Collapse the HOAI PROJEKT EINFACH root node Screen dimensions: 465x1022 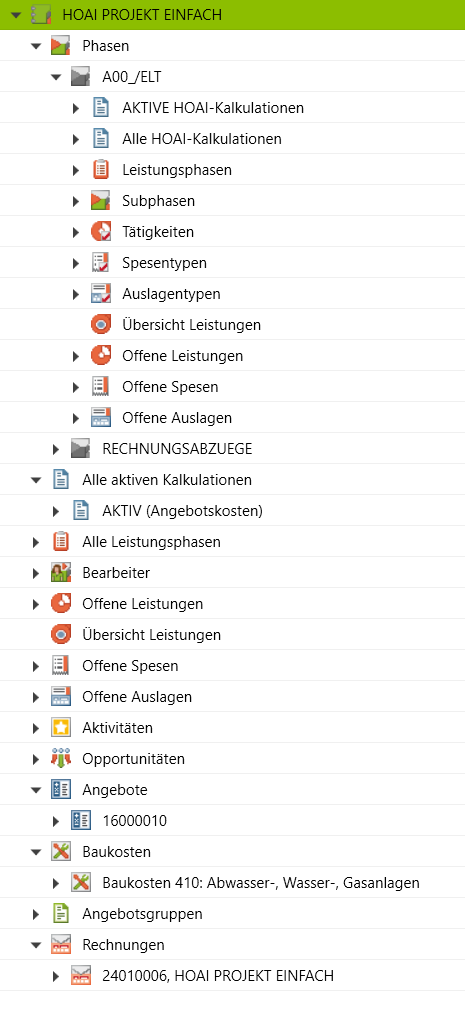16,14
